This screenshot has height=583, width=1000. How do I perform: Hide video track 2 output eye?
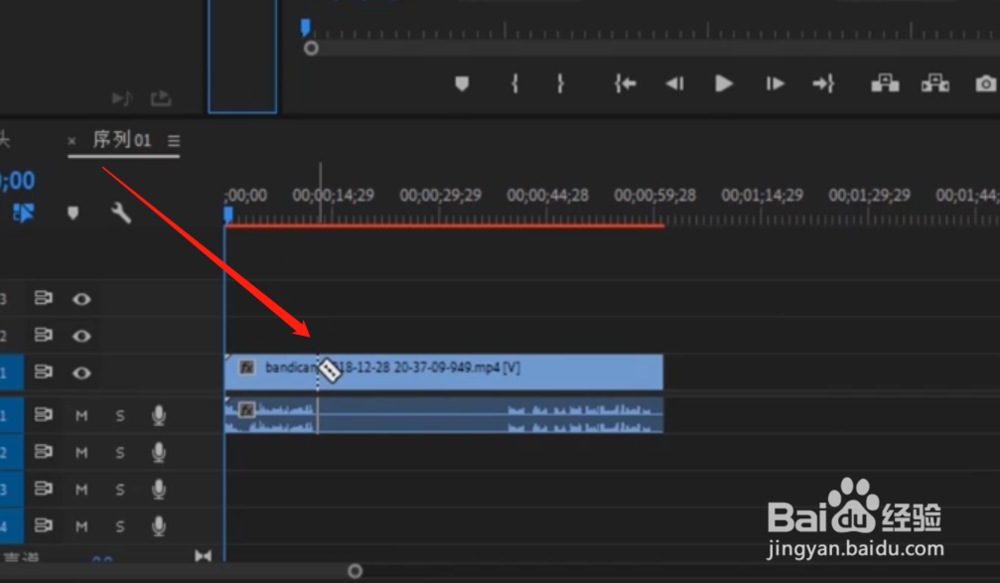pyautogui.click(x=82, y=336)
